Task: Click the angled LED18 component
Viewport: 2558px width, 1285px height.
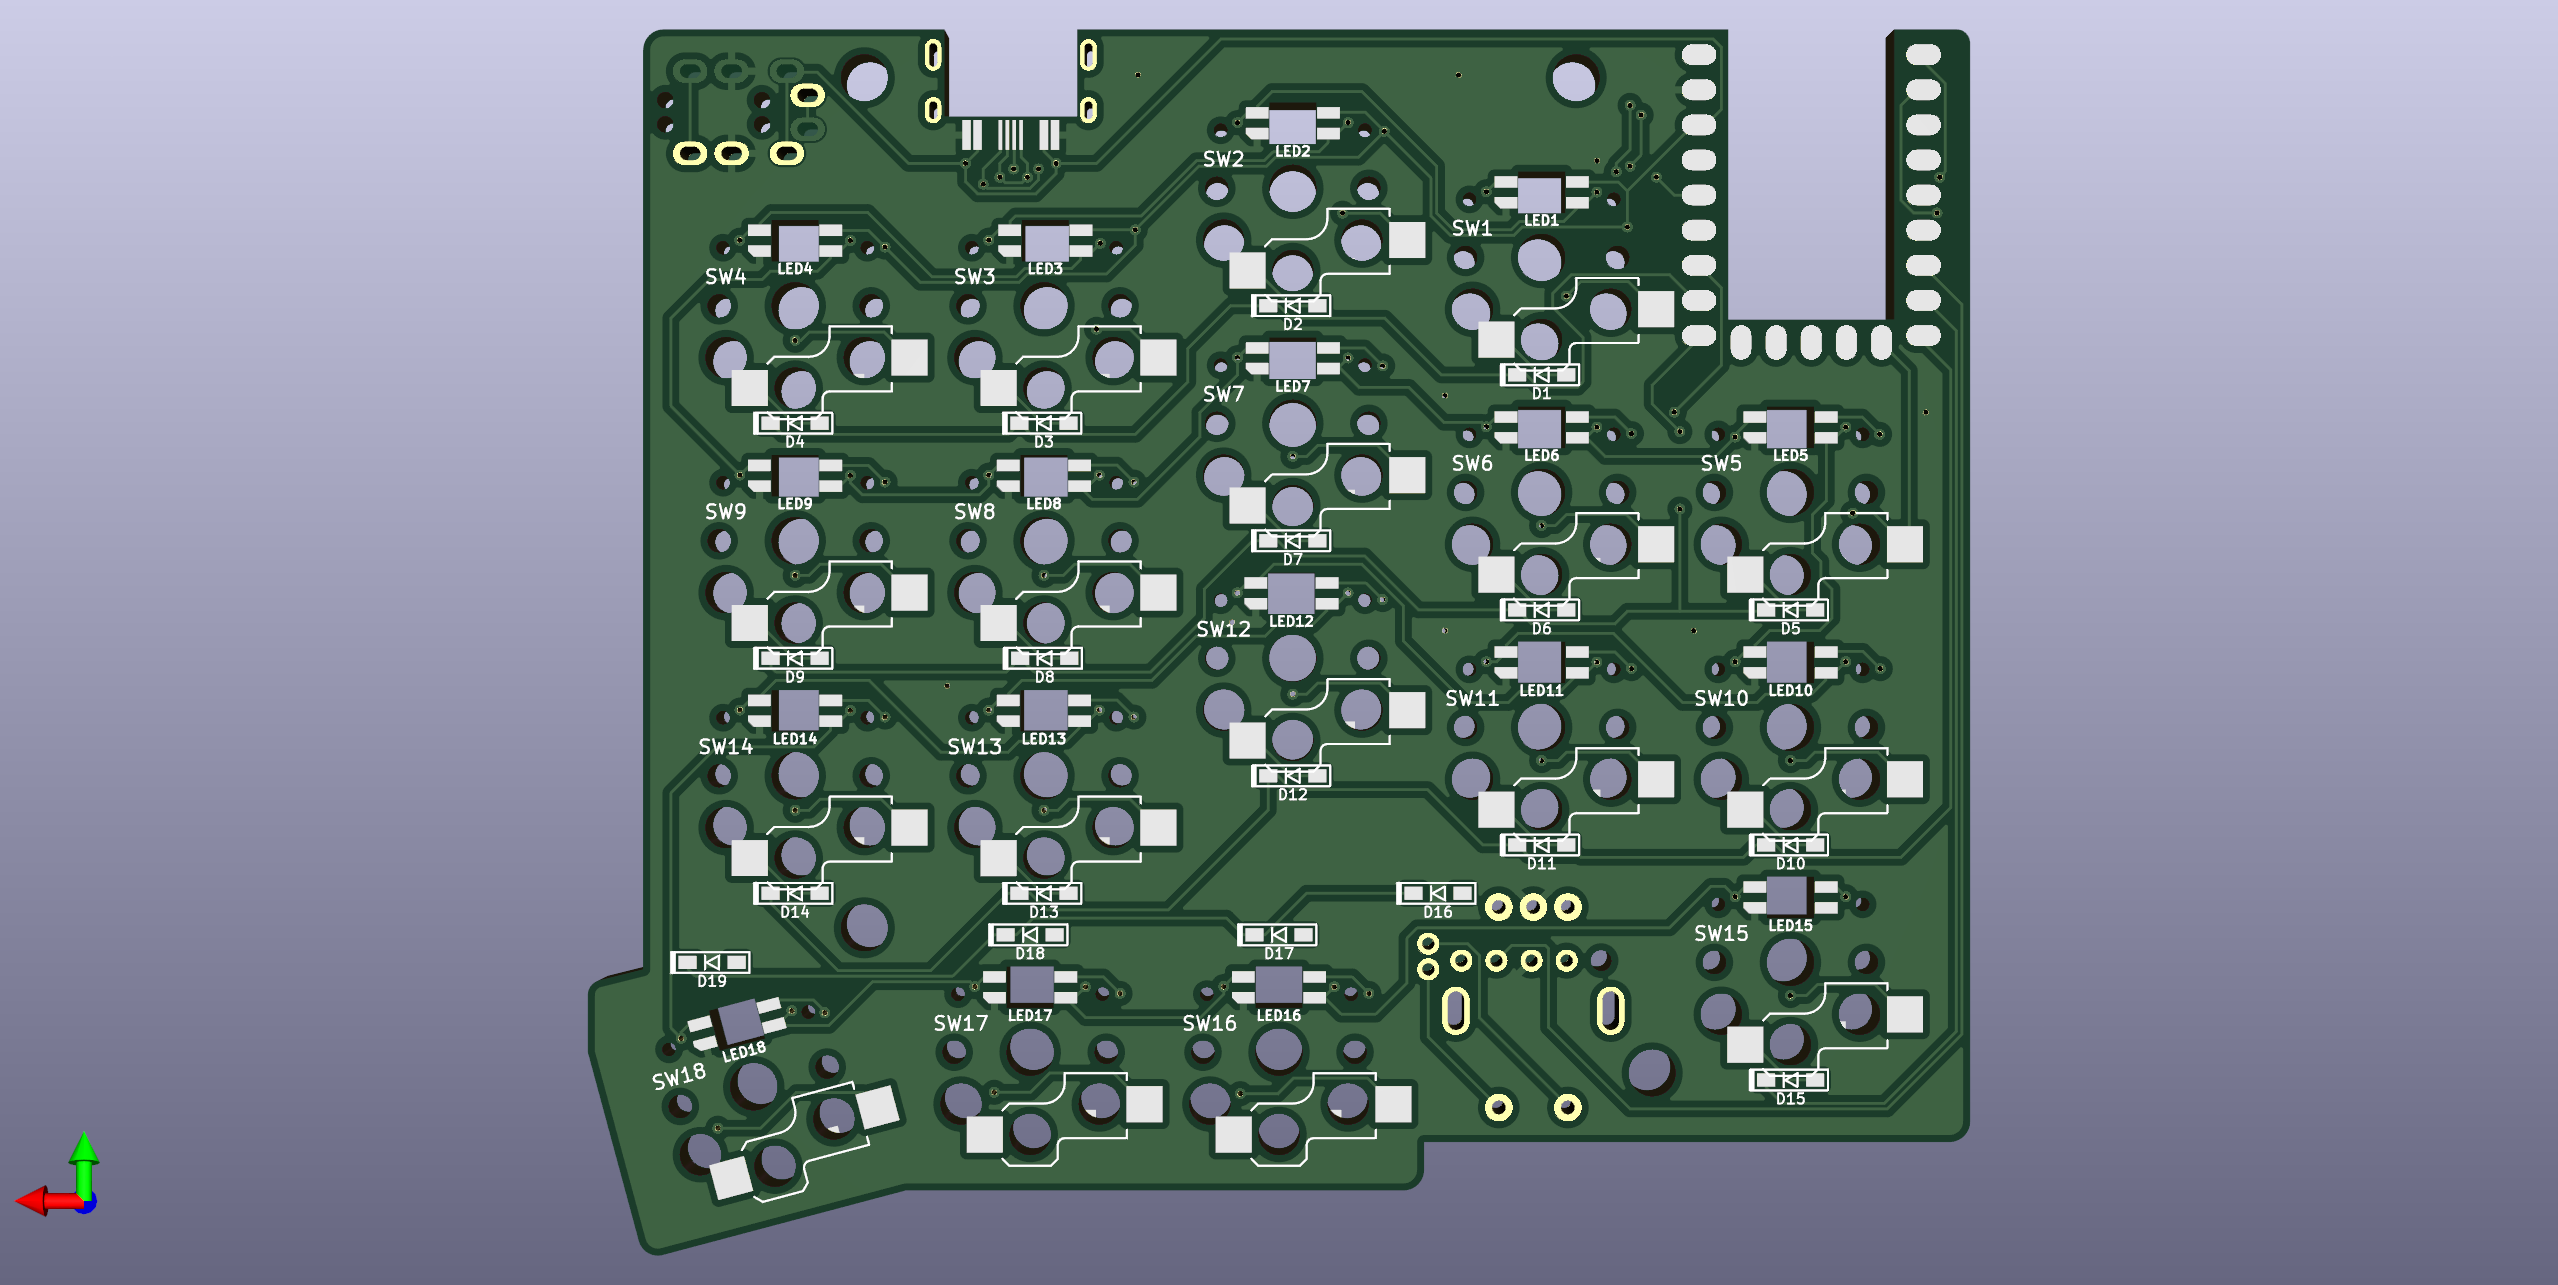Action: click(x=739, y=1022)
